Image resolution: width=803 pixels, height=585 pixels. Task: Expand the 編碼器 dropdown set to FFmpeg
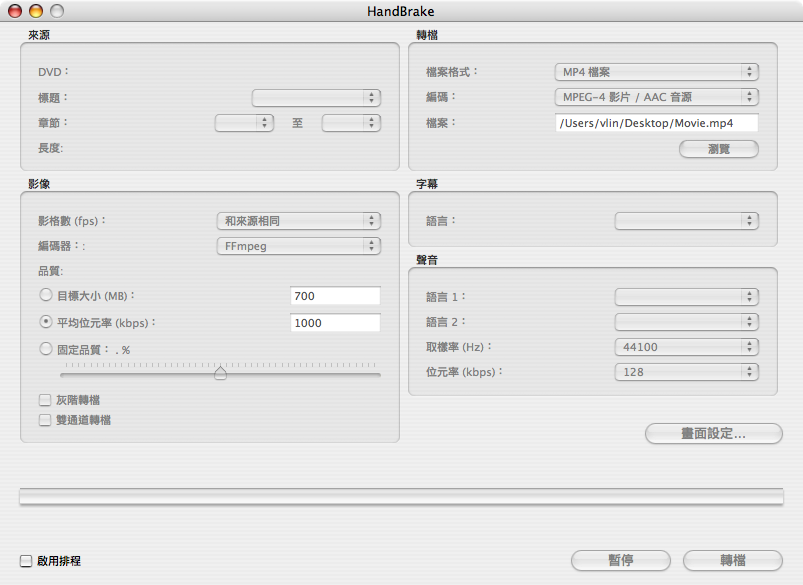click(x=299, y=246)
